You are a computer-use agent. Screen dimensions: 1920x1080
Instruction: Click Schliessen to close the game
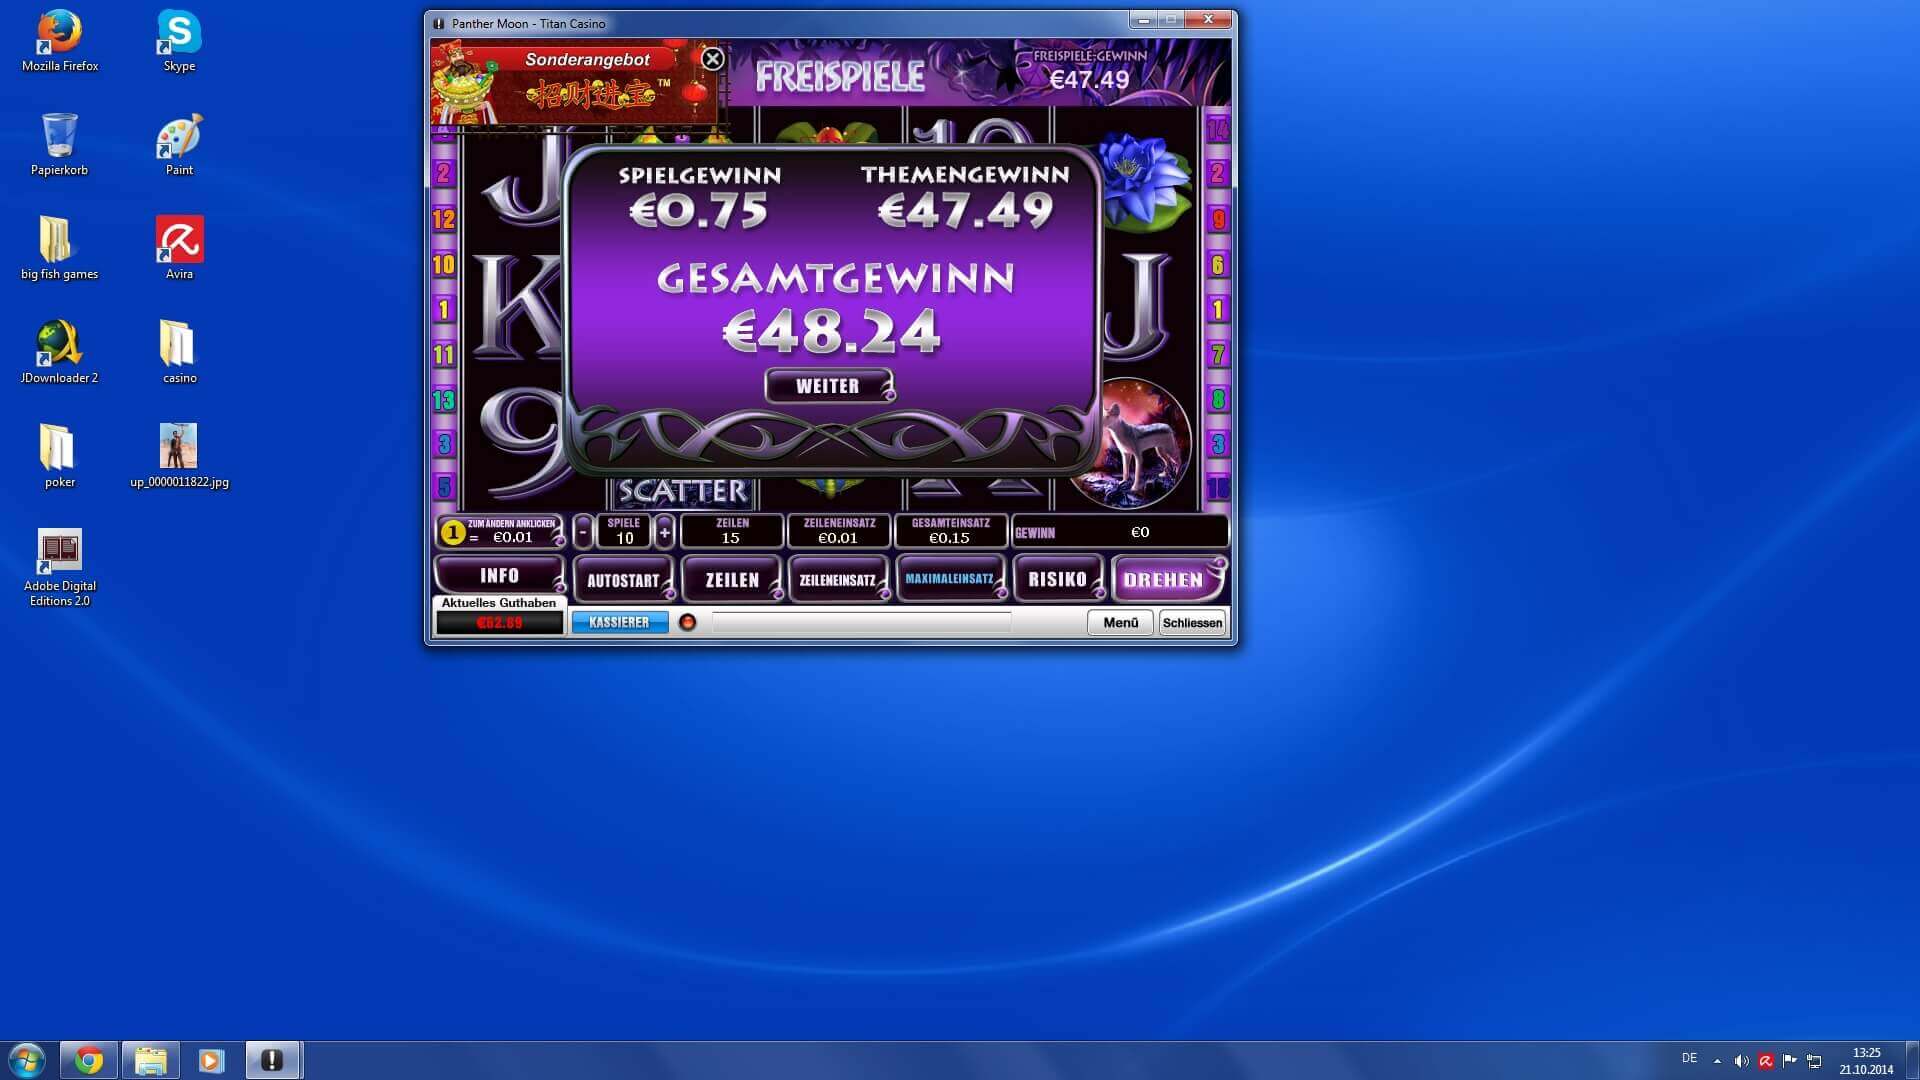(1192, 622)
